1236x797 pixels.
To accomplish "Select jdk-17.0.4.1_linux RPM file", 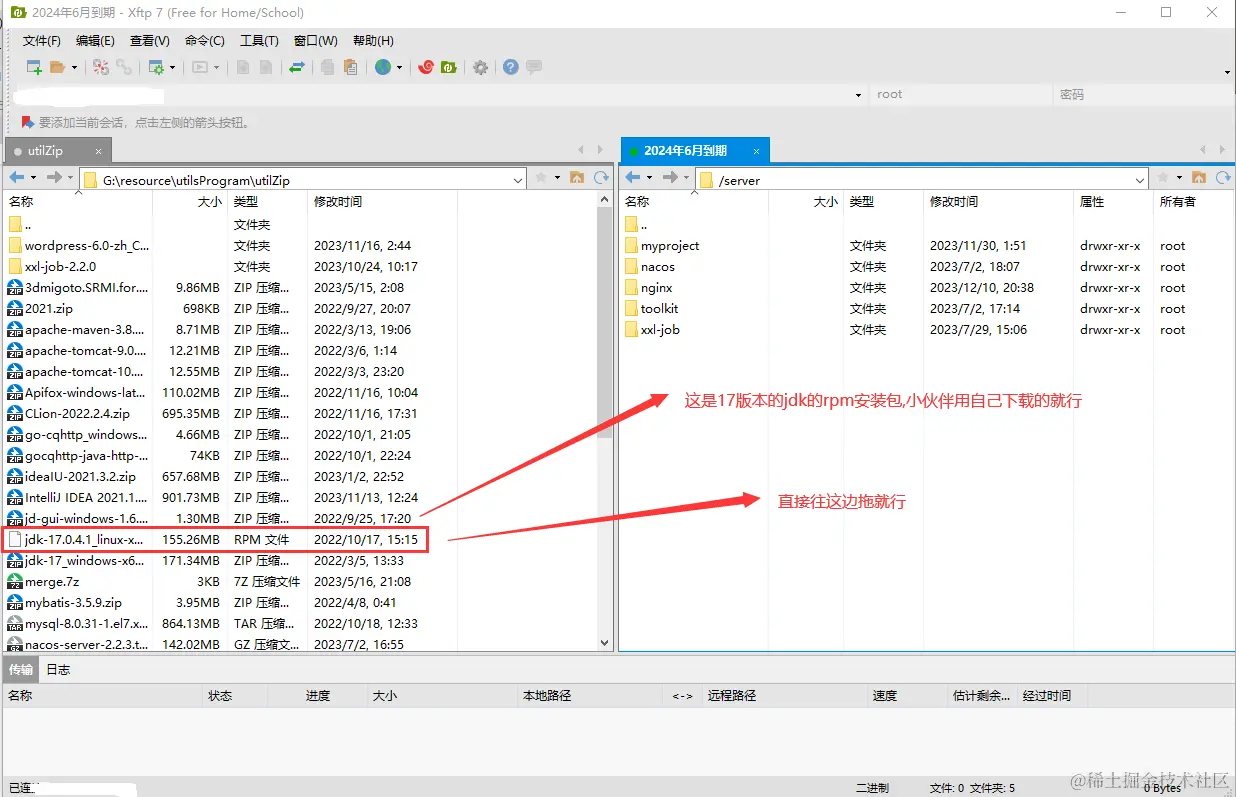I will [x=215, y=539].
